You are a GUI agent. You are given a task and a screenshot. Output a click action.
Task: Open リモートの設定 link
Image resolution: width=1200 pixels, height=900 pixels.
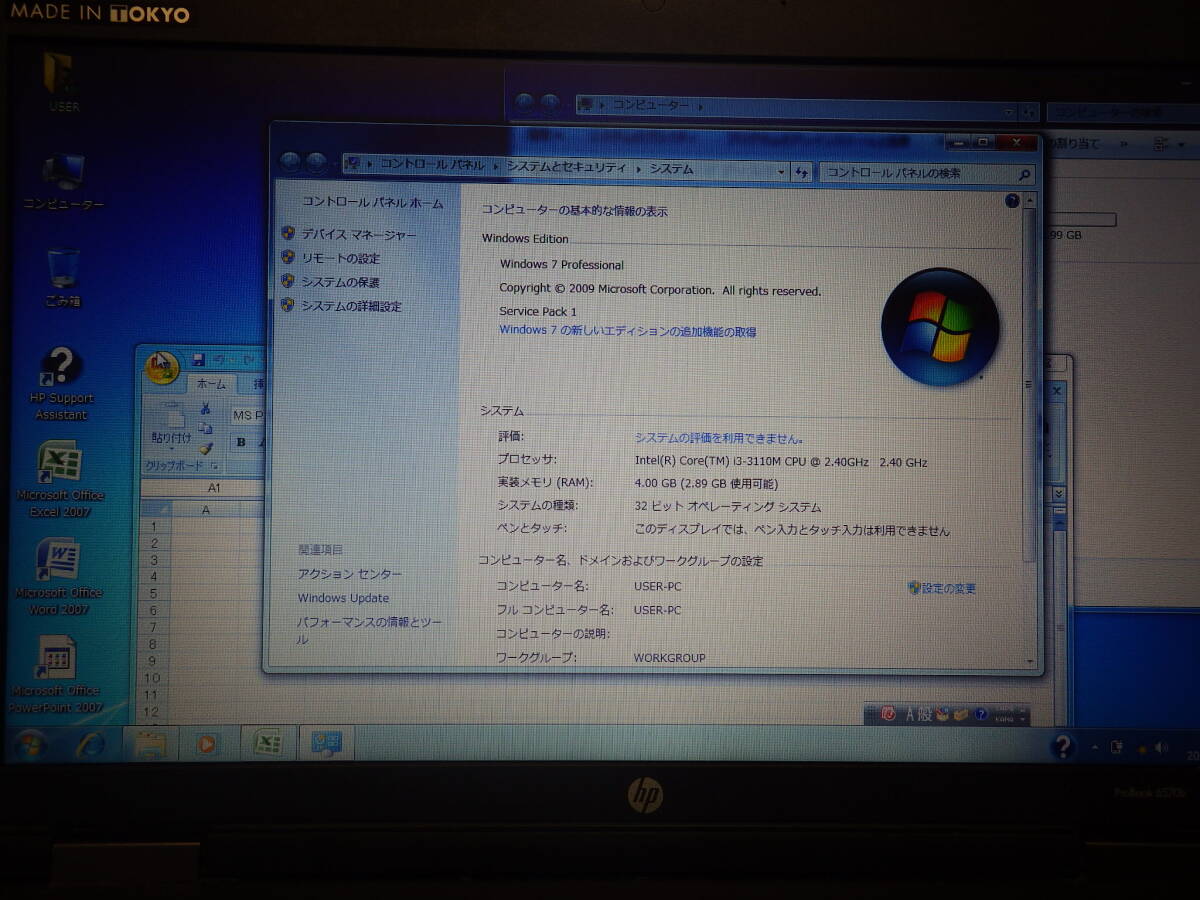pos(341,258)
